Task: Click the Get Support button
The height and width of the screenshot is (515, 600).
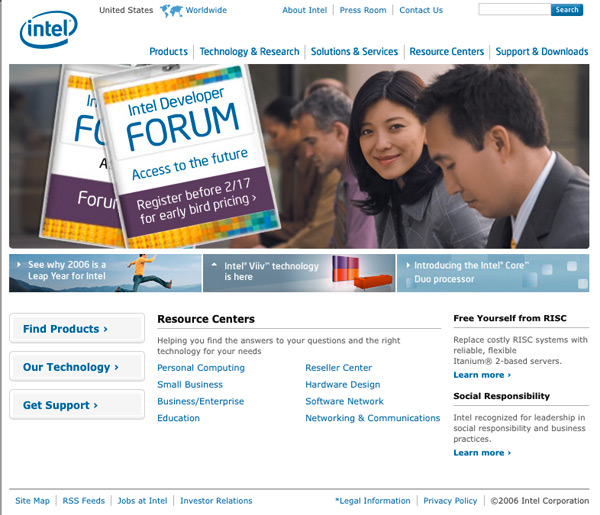Action: (x=77, y=405)
